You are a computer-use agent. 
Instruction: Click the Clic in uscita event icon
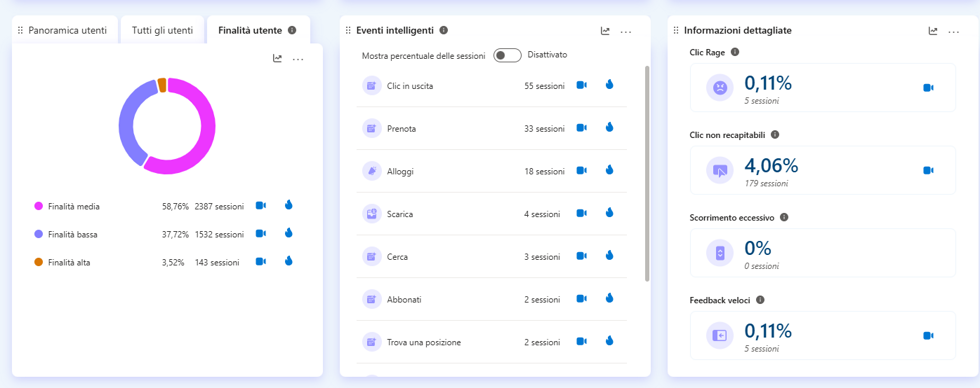pos(372,86)
